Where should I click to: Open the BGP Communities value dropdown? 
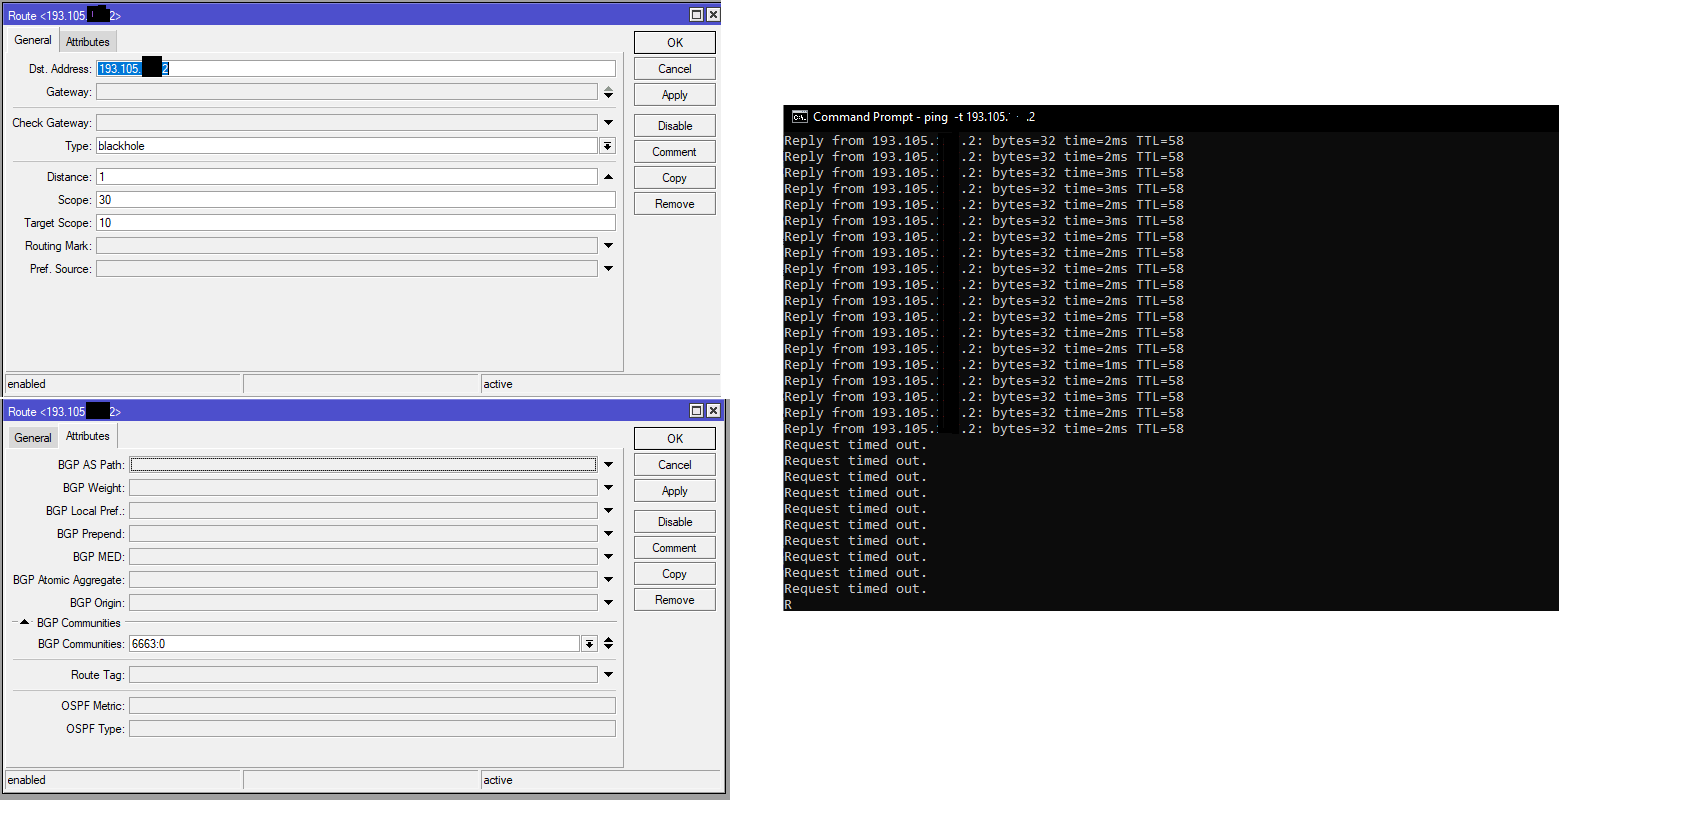589,644
